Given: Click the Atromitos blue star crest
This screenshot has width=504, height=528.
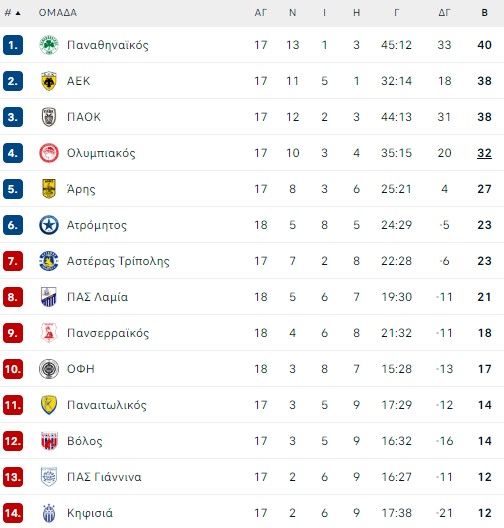Looking at the screenshot, I should [49, 225].
